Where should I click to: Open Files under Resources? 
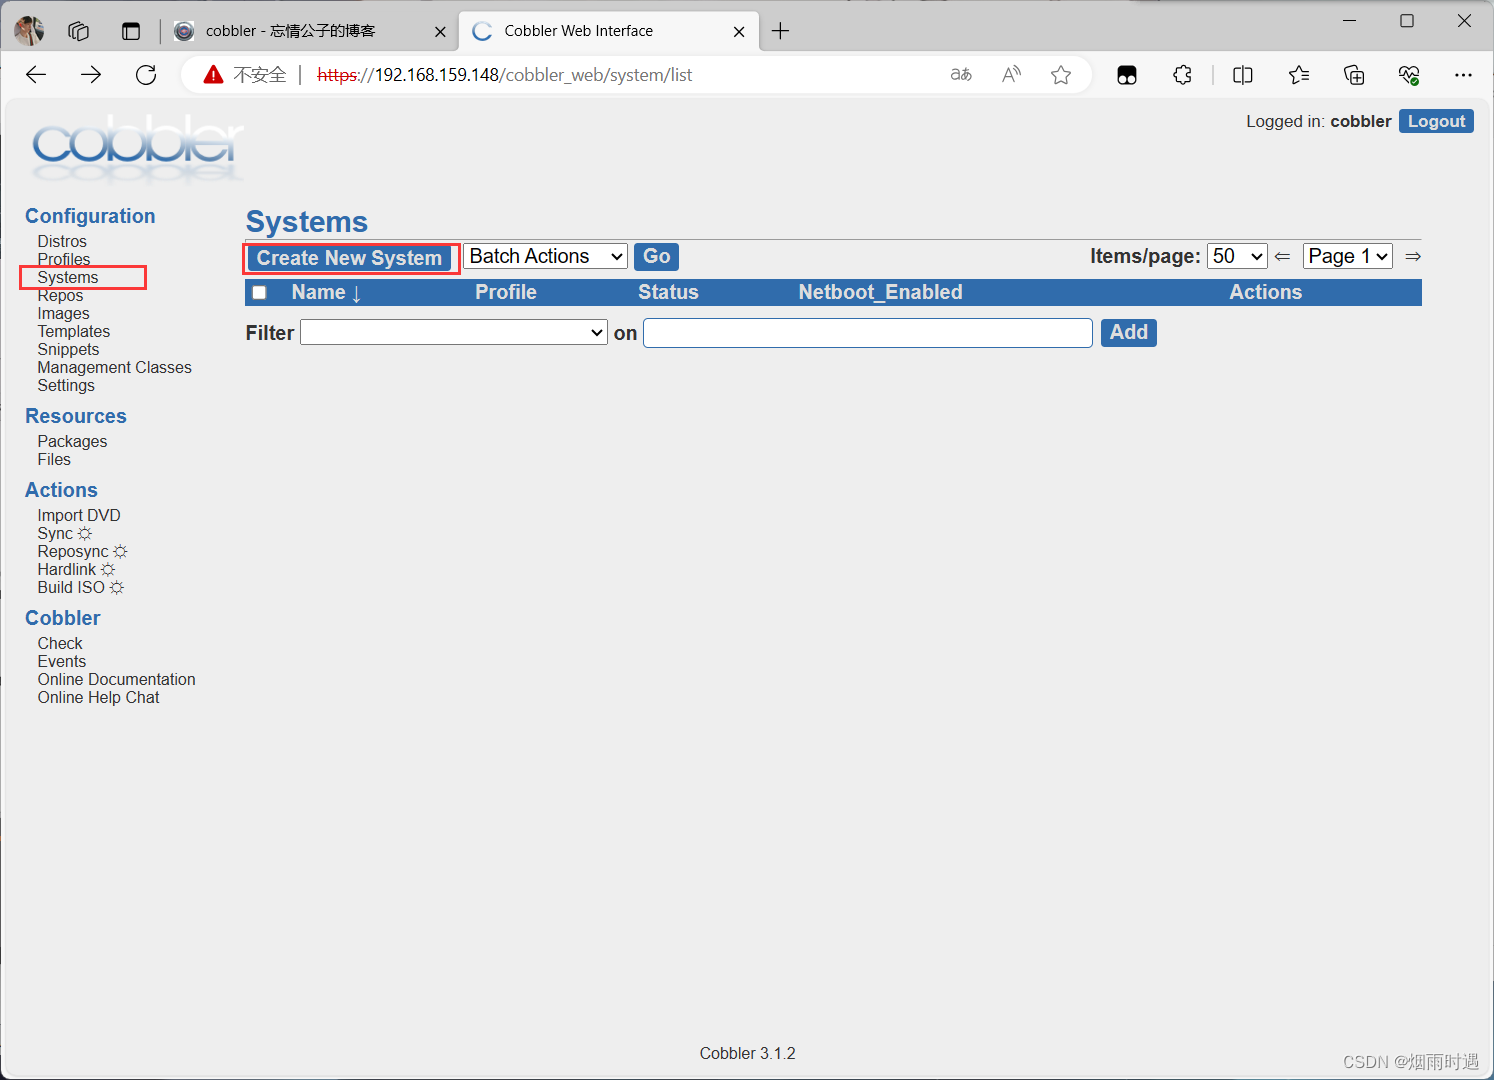(x=54, y=459)
